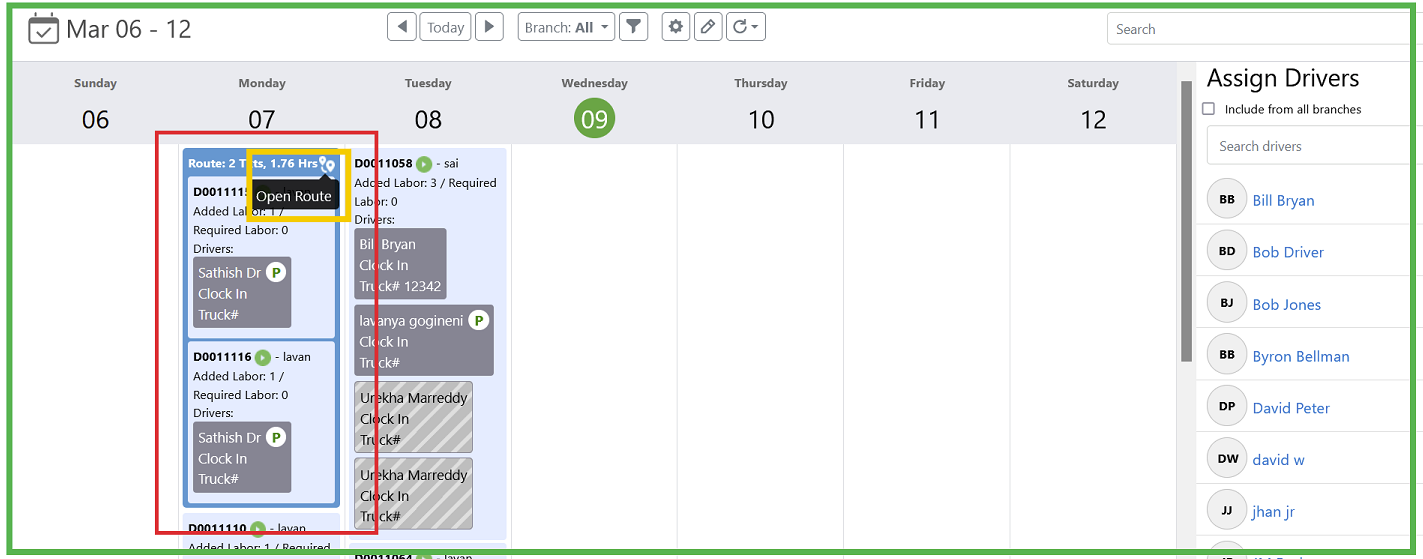Click green play icon next to D0011116

point(262,357)
